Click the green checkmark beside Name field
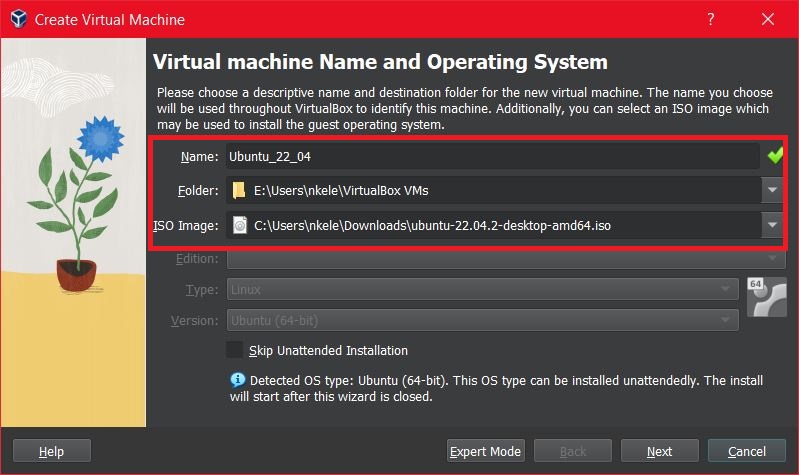The height and width of the screenshot is (475, 799). point(775,155)
